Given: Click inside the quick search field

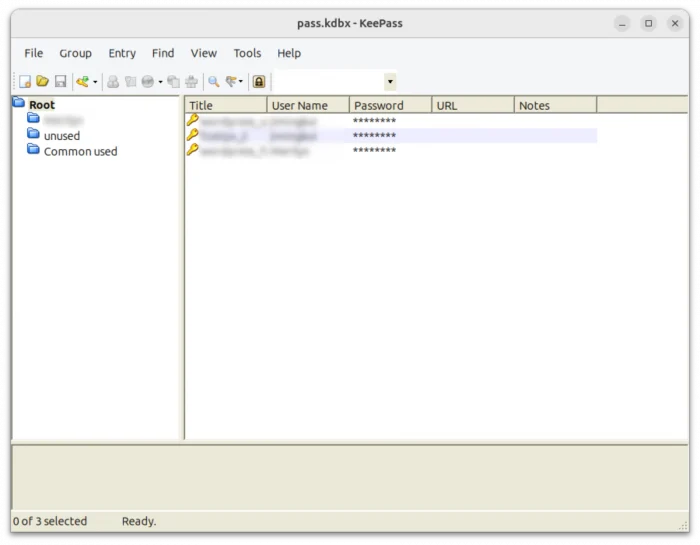Looking at the screenshot, I should tap(327, 82).
